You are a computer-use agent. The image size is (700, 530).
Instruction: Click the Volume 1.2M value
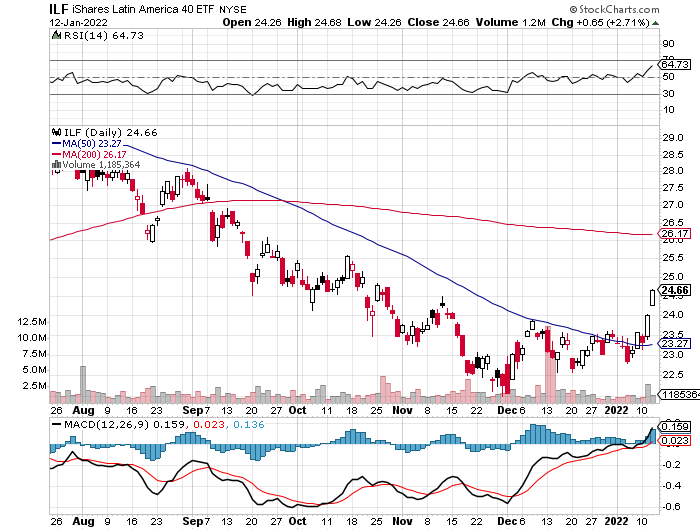point(510,22)
